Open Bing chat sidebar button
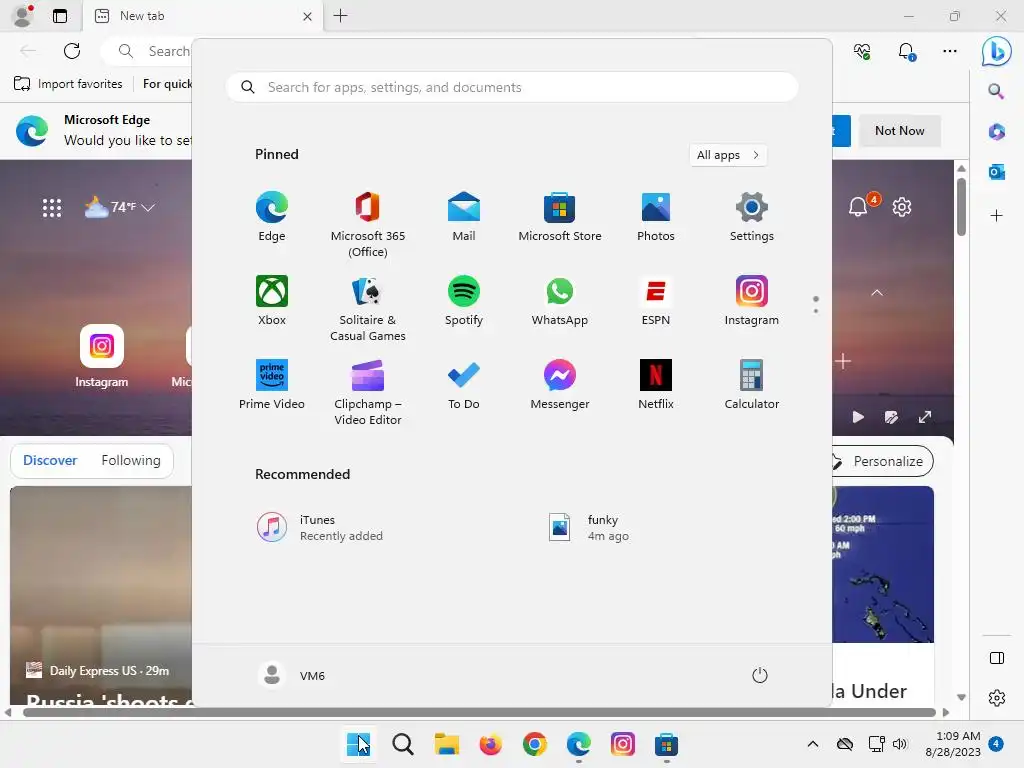Screen dimensions: 1024x768 coord(997,51)
